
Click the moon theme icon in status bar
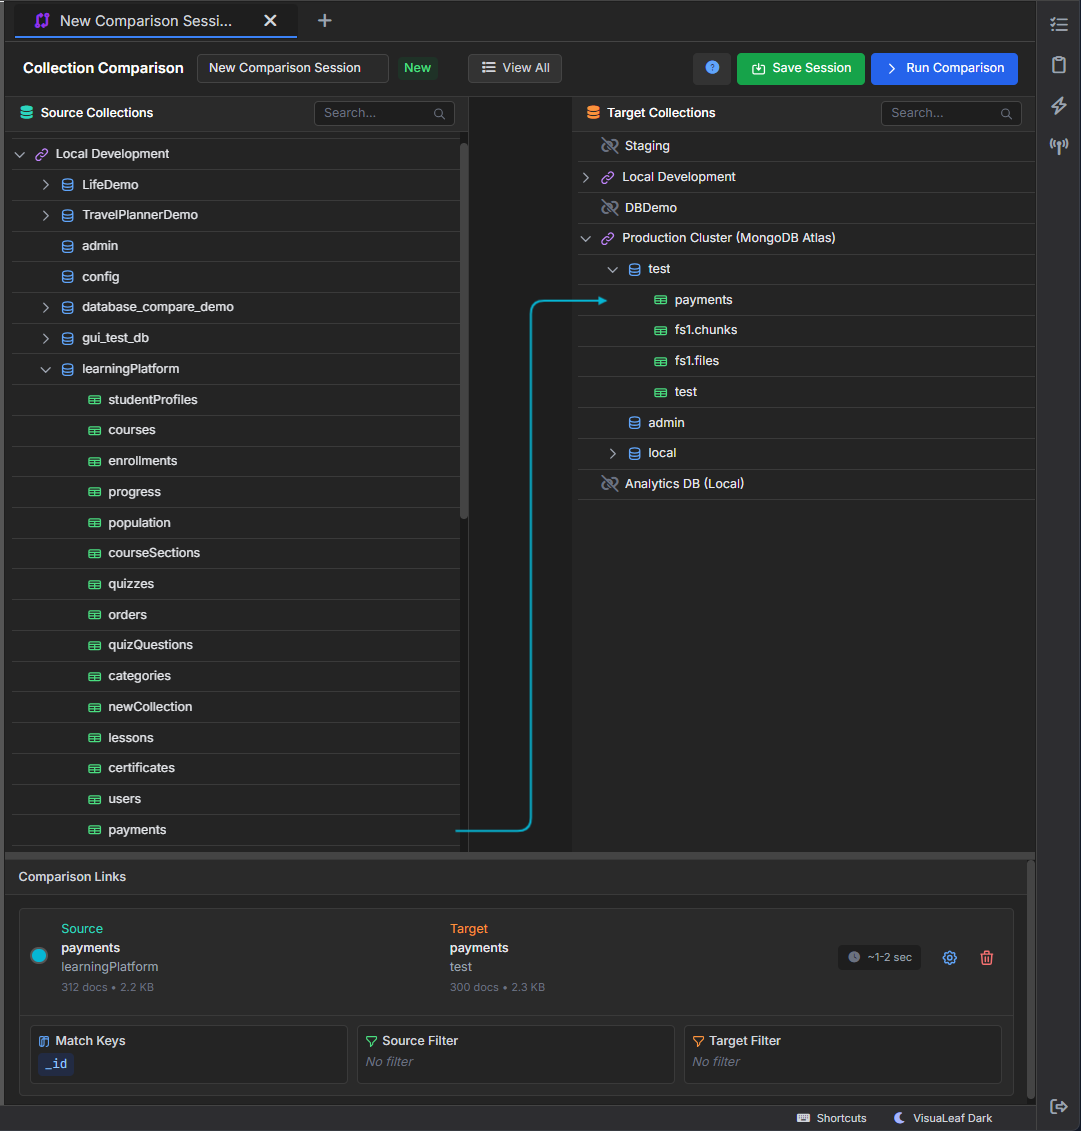coord(899,1117)
